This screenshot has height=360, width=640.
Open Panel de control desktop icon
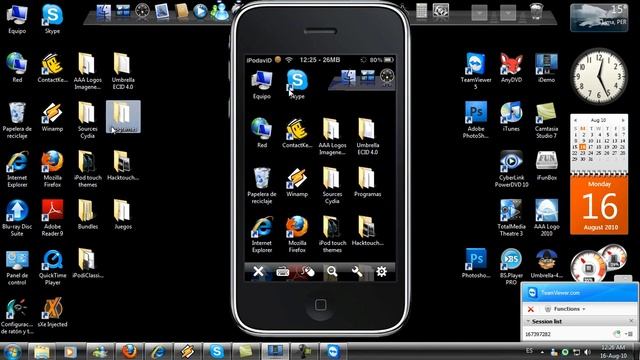pyautogui.click(x=17, y=267)
